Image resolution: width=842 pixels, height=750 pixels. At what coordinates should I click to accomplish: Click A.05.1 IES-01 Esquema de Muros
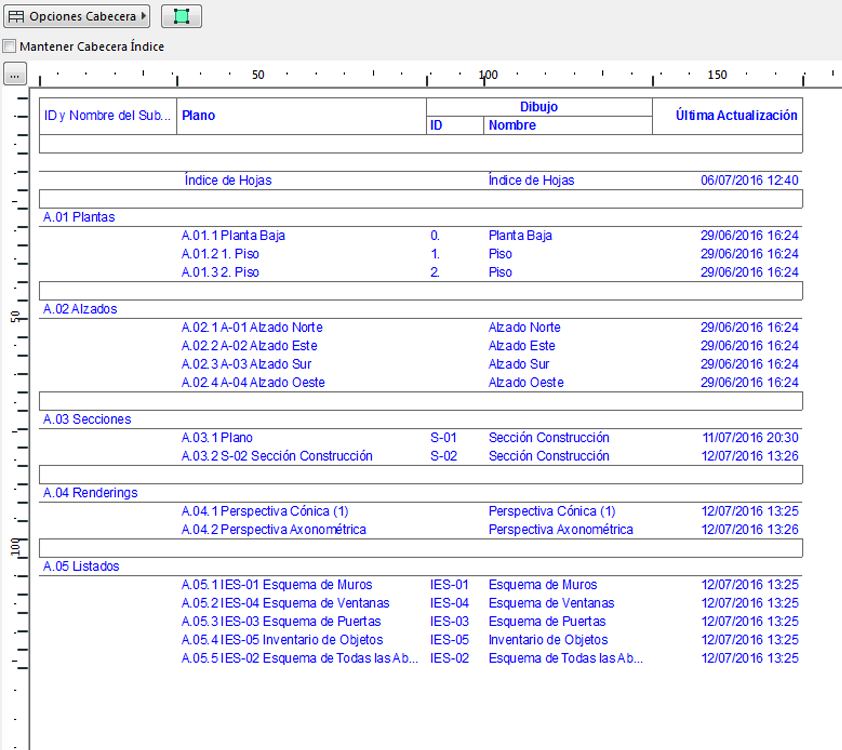point(277,585)
